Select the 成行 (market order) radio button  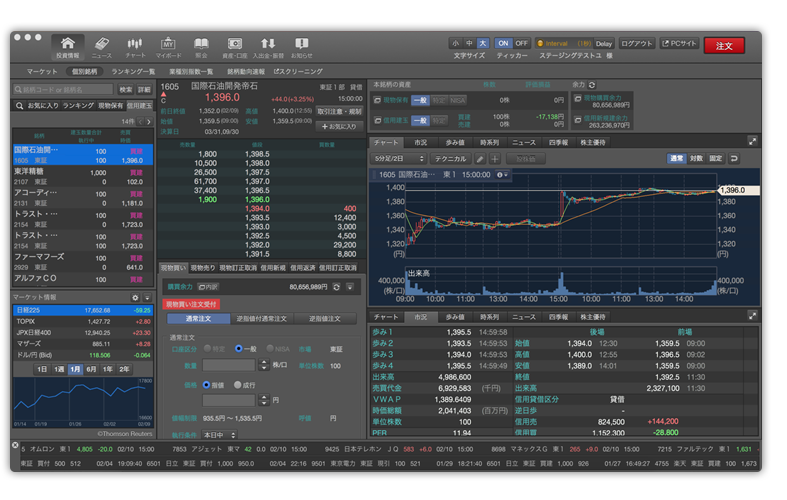point(238,384)
